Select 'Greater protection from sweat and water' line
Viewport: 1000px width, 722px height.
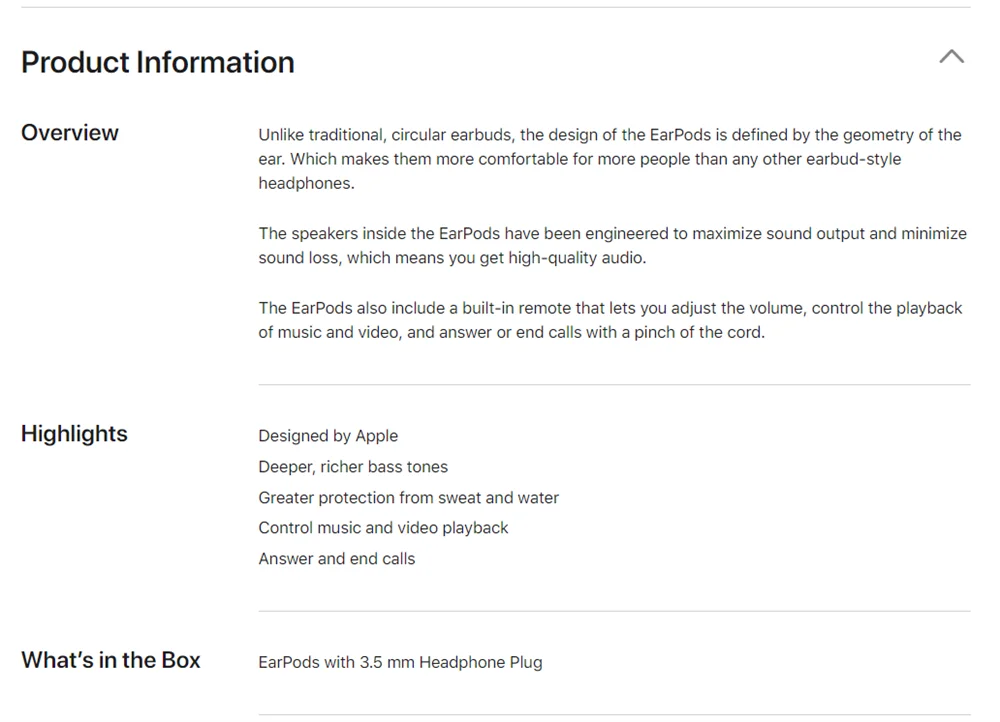click(x=408, y=498)
